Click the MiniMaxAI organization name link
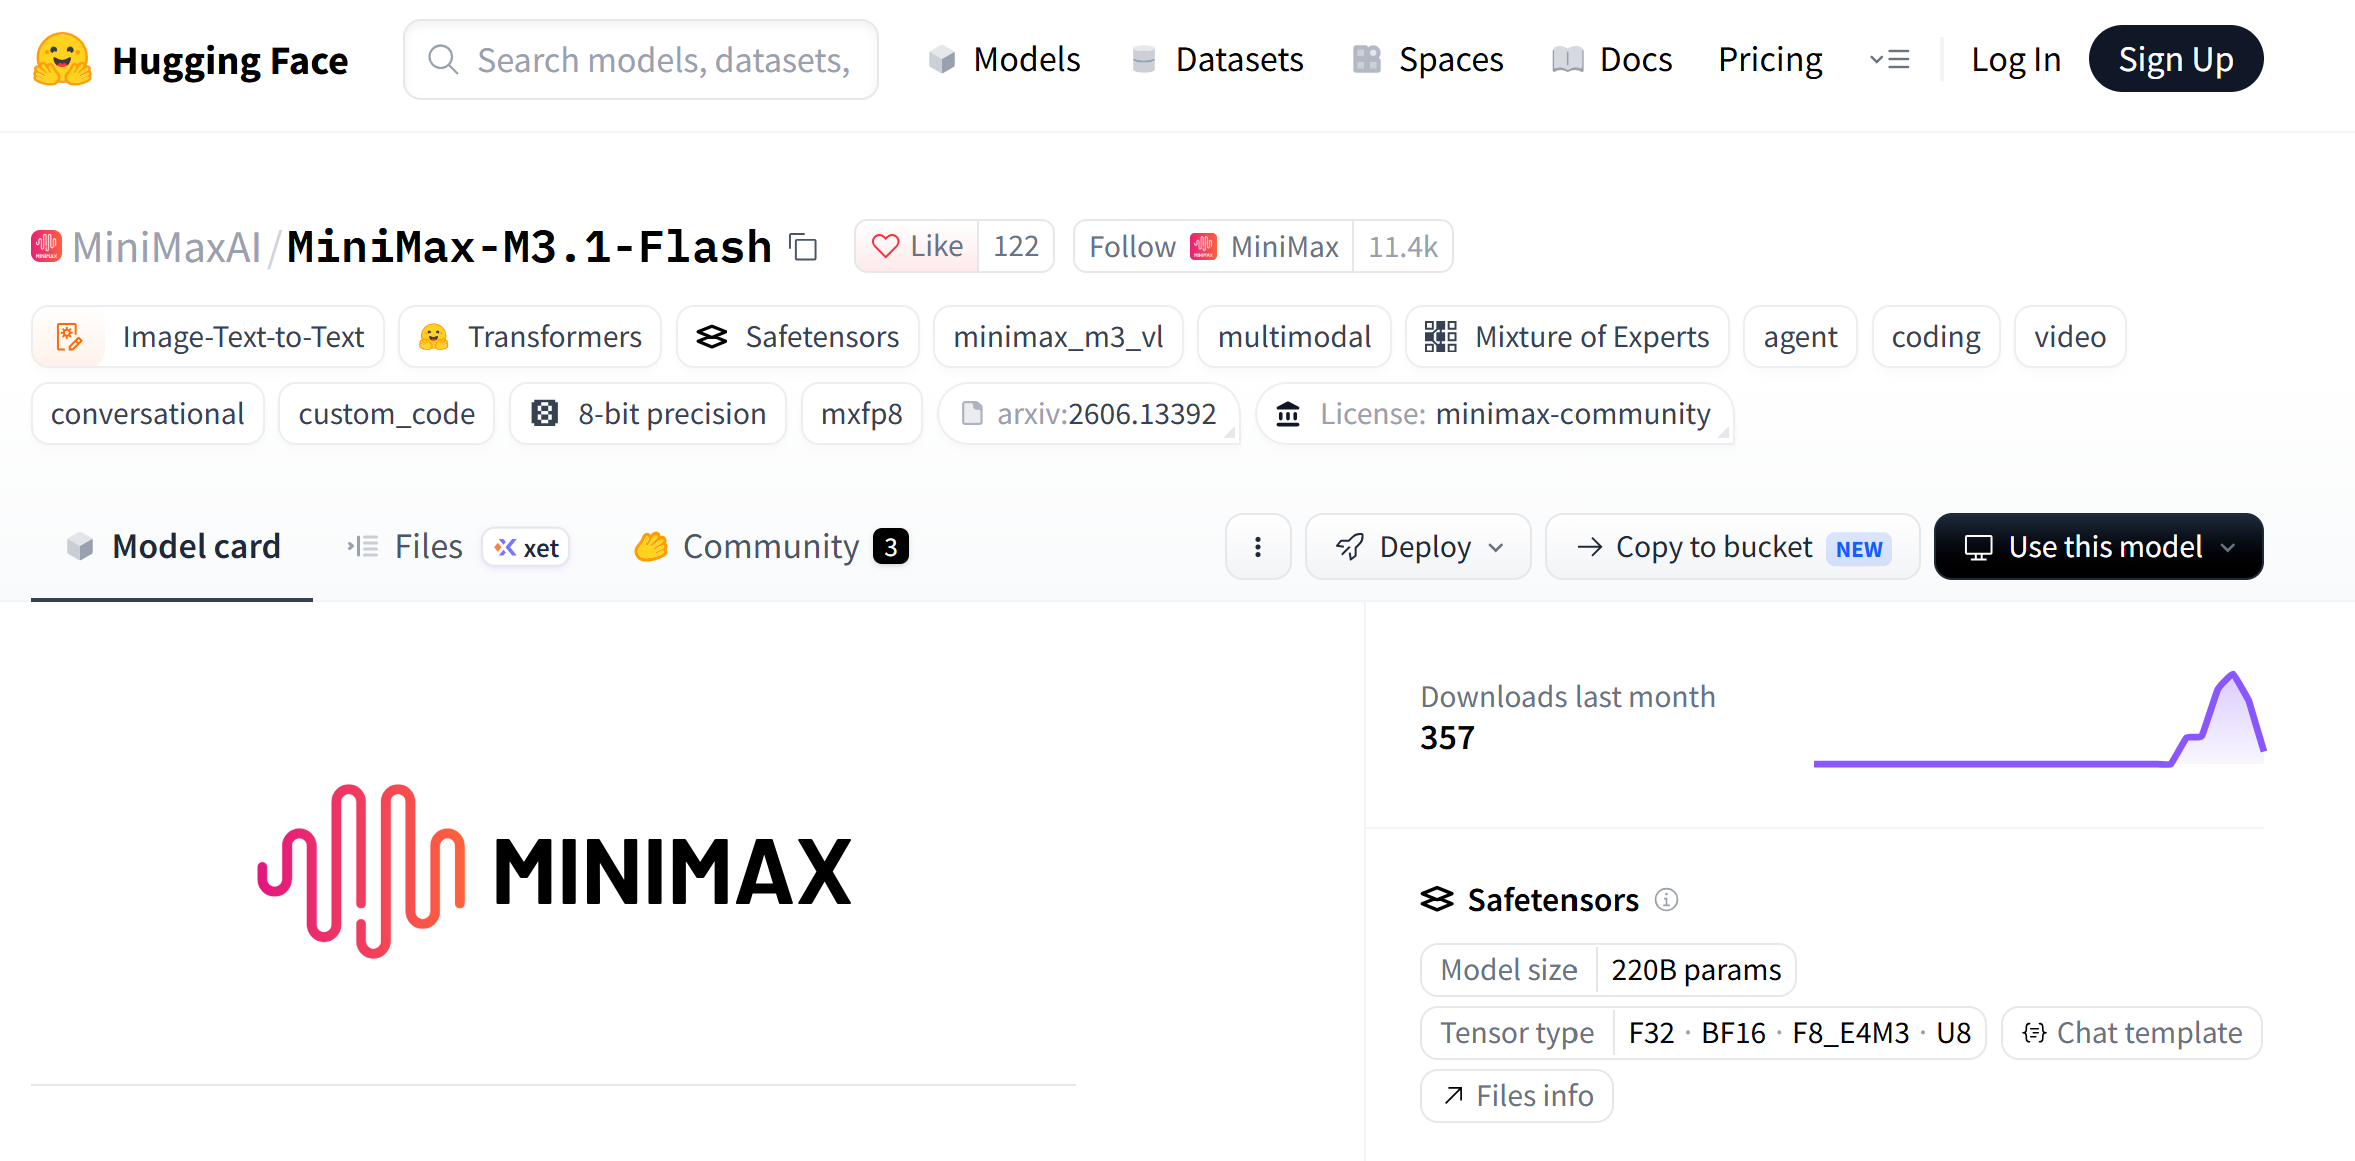 click(x=166, y=247)
